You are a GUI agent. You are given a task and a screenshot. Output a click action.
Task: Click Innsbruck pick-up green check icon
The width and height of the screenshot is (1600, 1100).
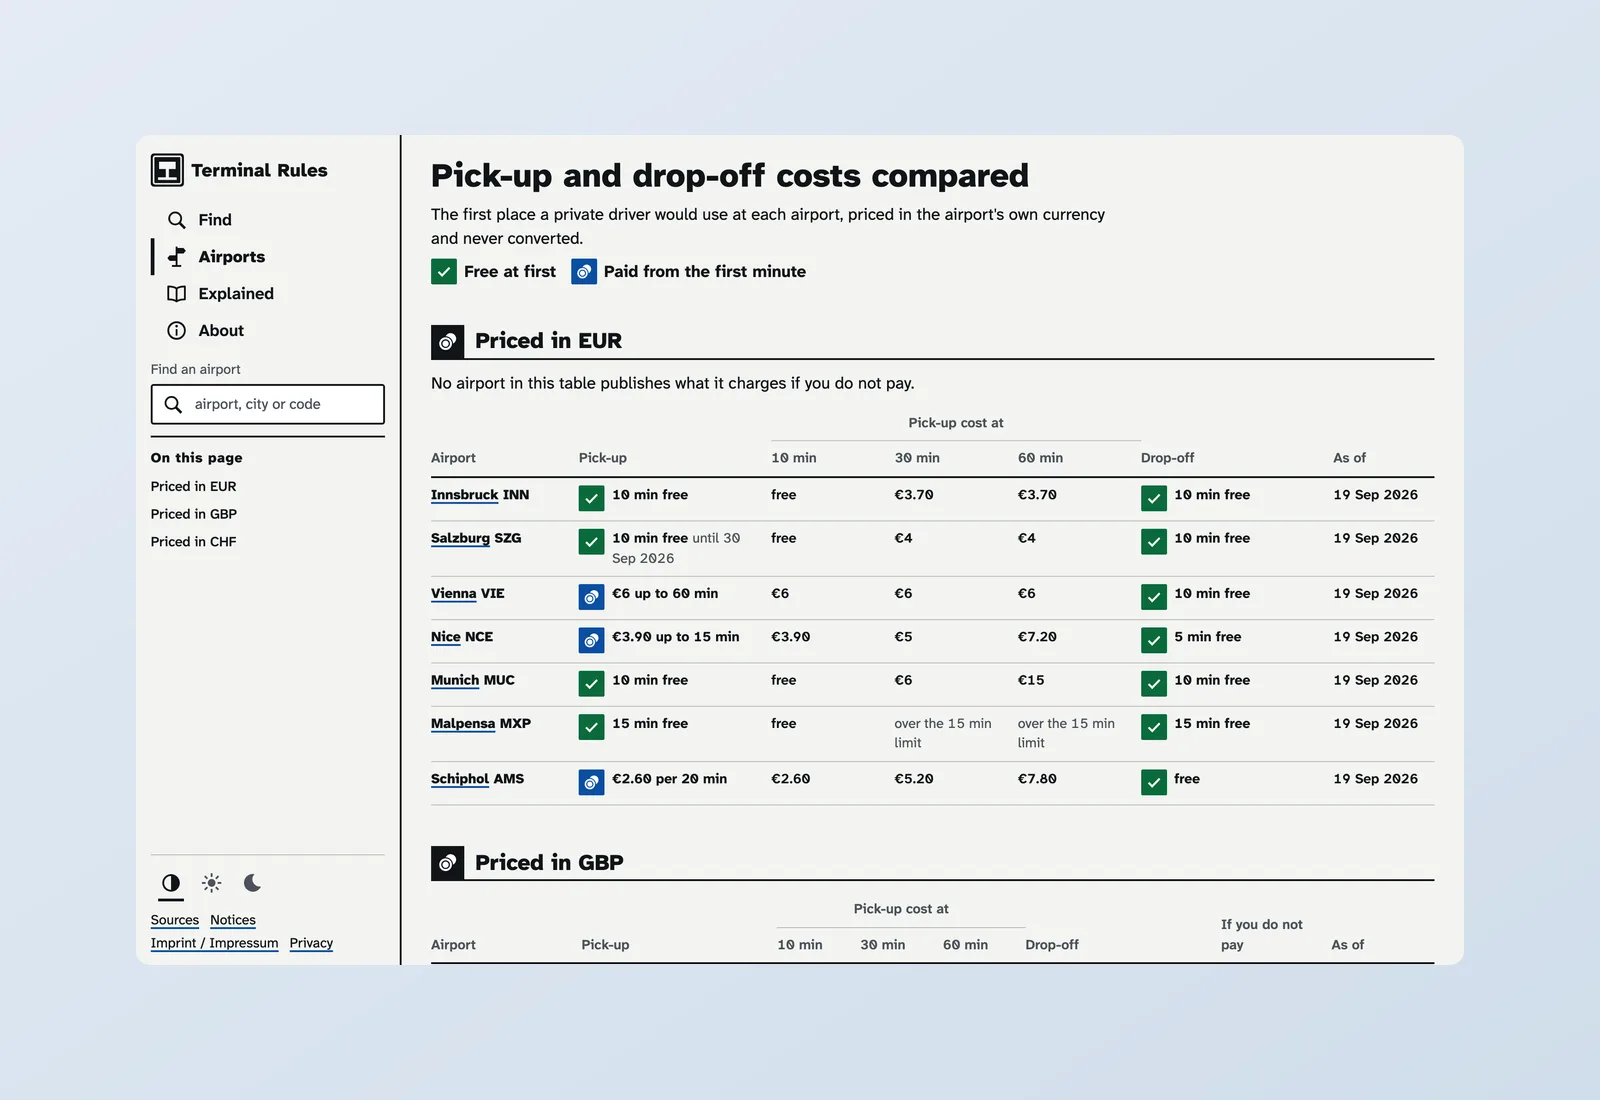[x=592, y=498]
